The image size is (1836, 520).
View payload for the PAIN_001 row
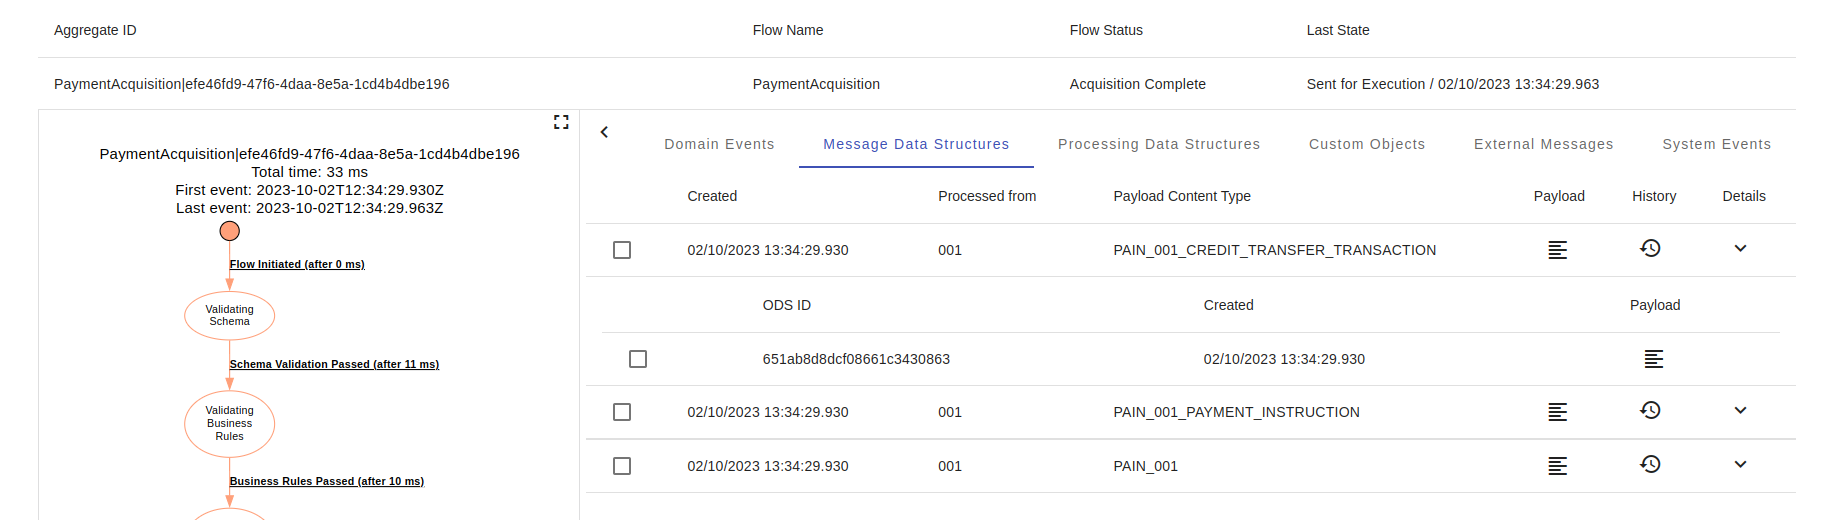(x=1557, y=466)
